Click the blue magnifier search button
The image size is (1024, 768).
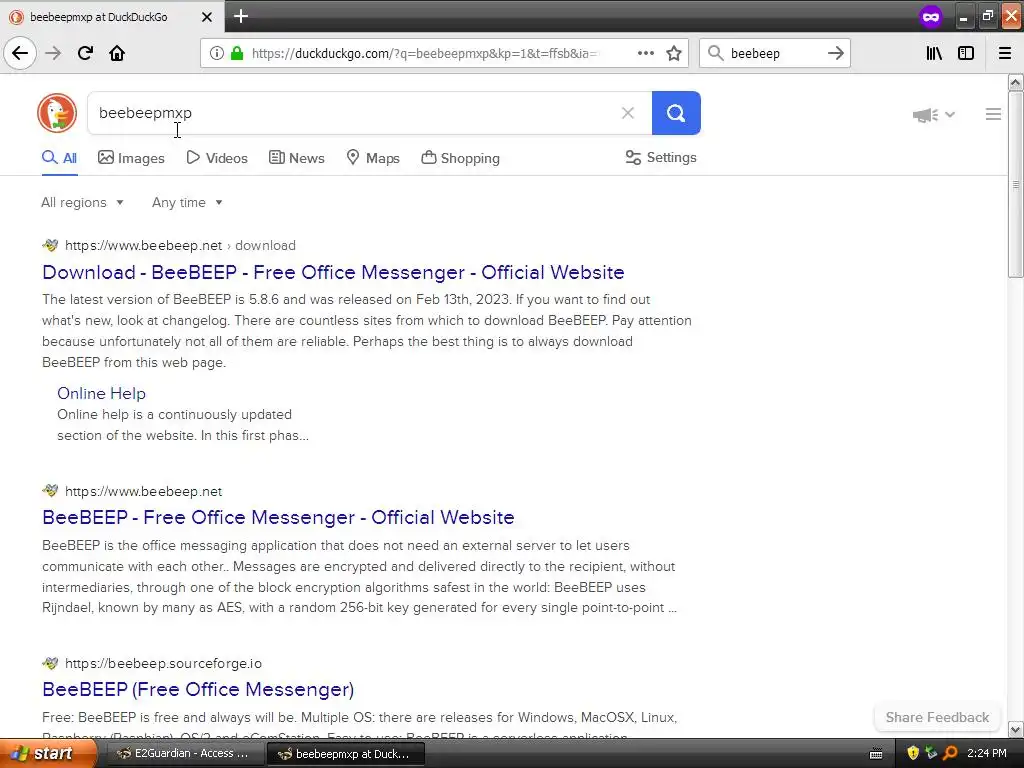pos(676,113)
